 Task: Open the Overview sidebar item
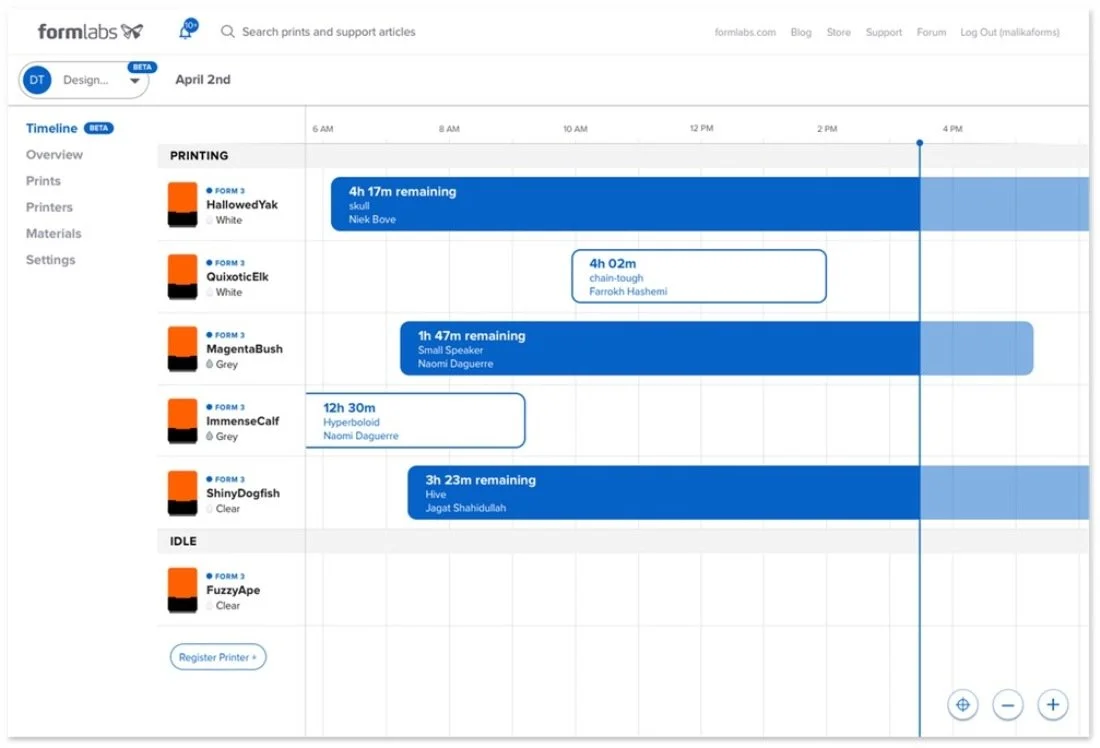tap(54, 154)
